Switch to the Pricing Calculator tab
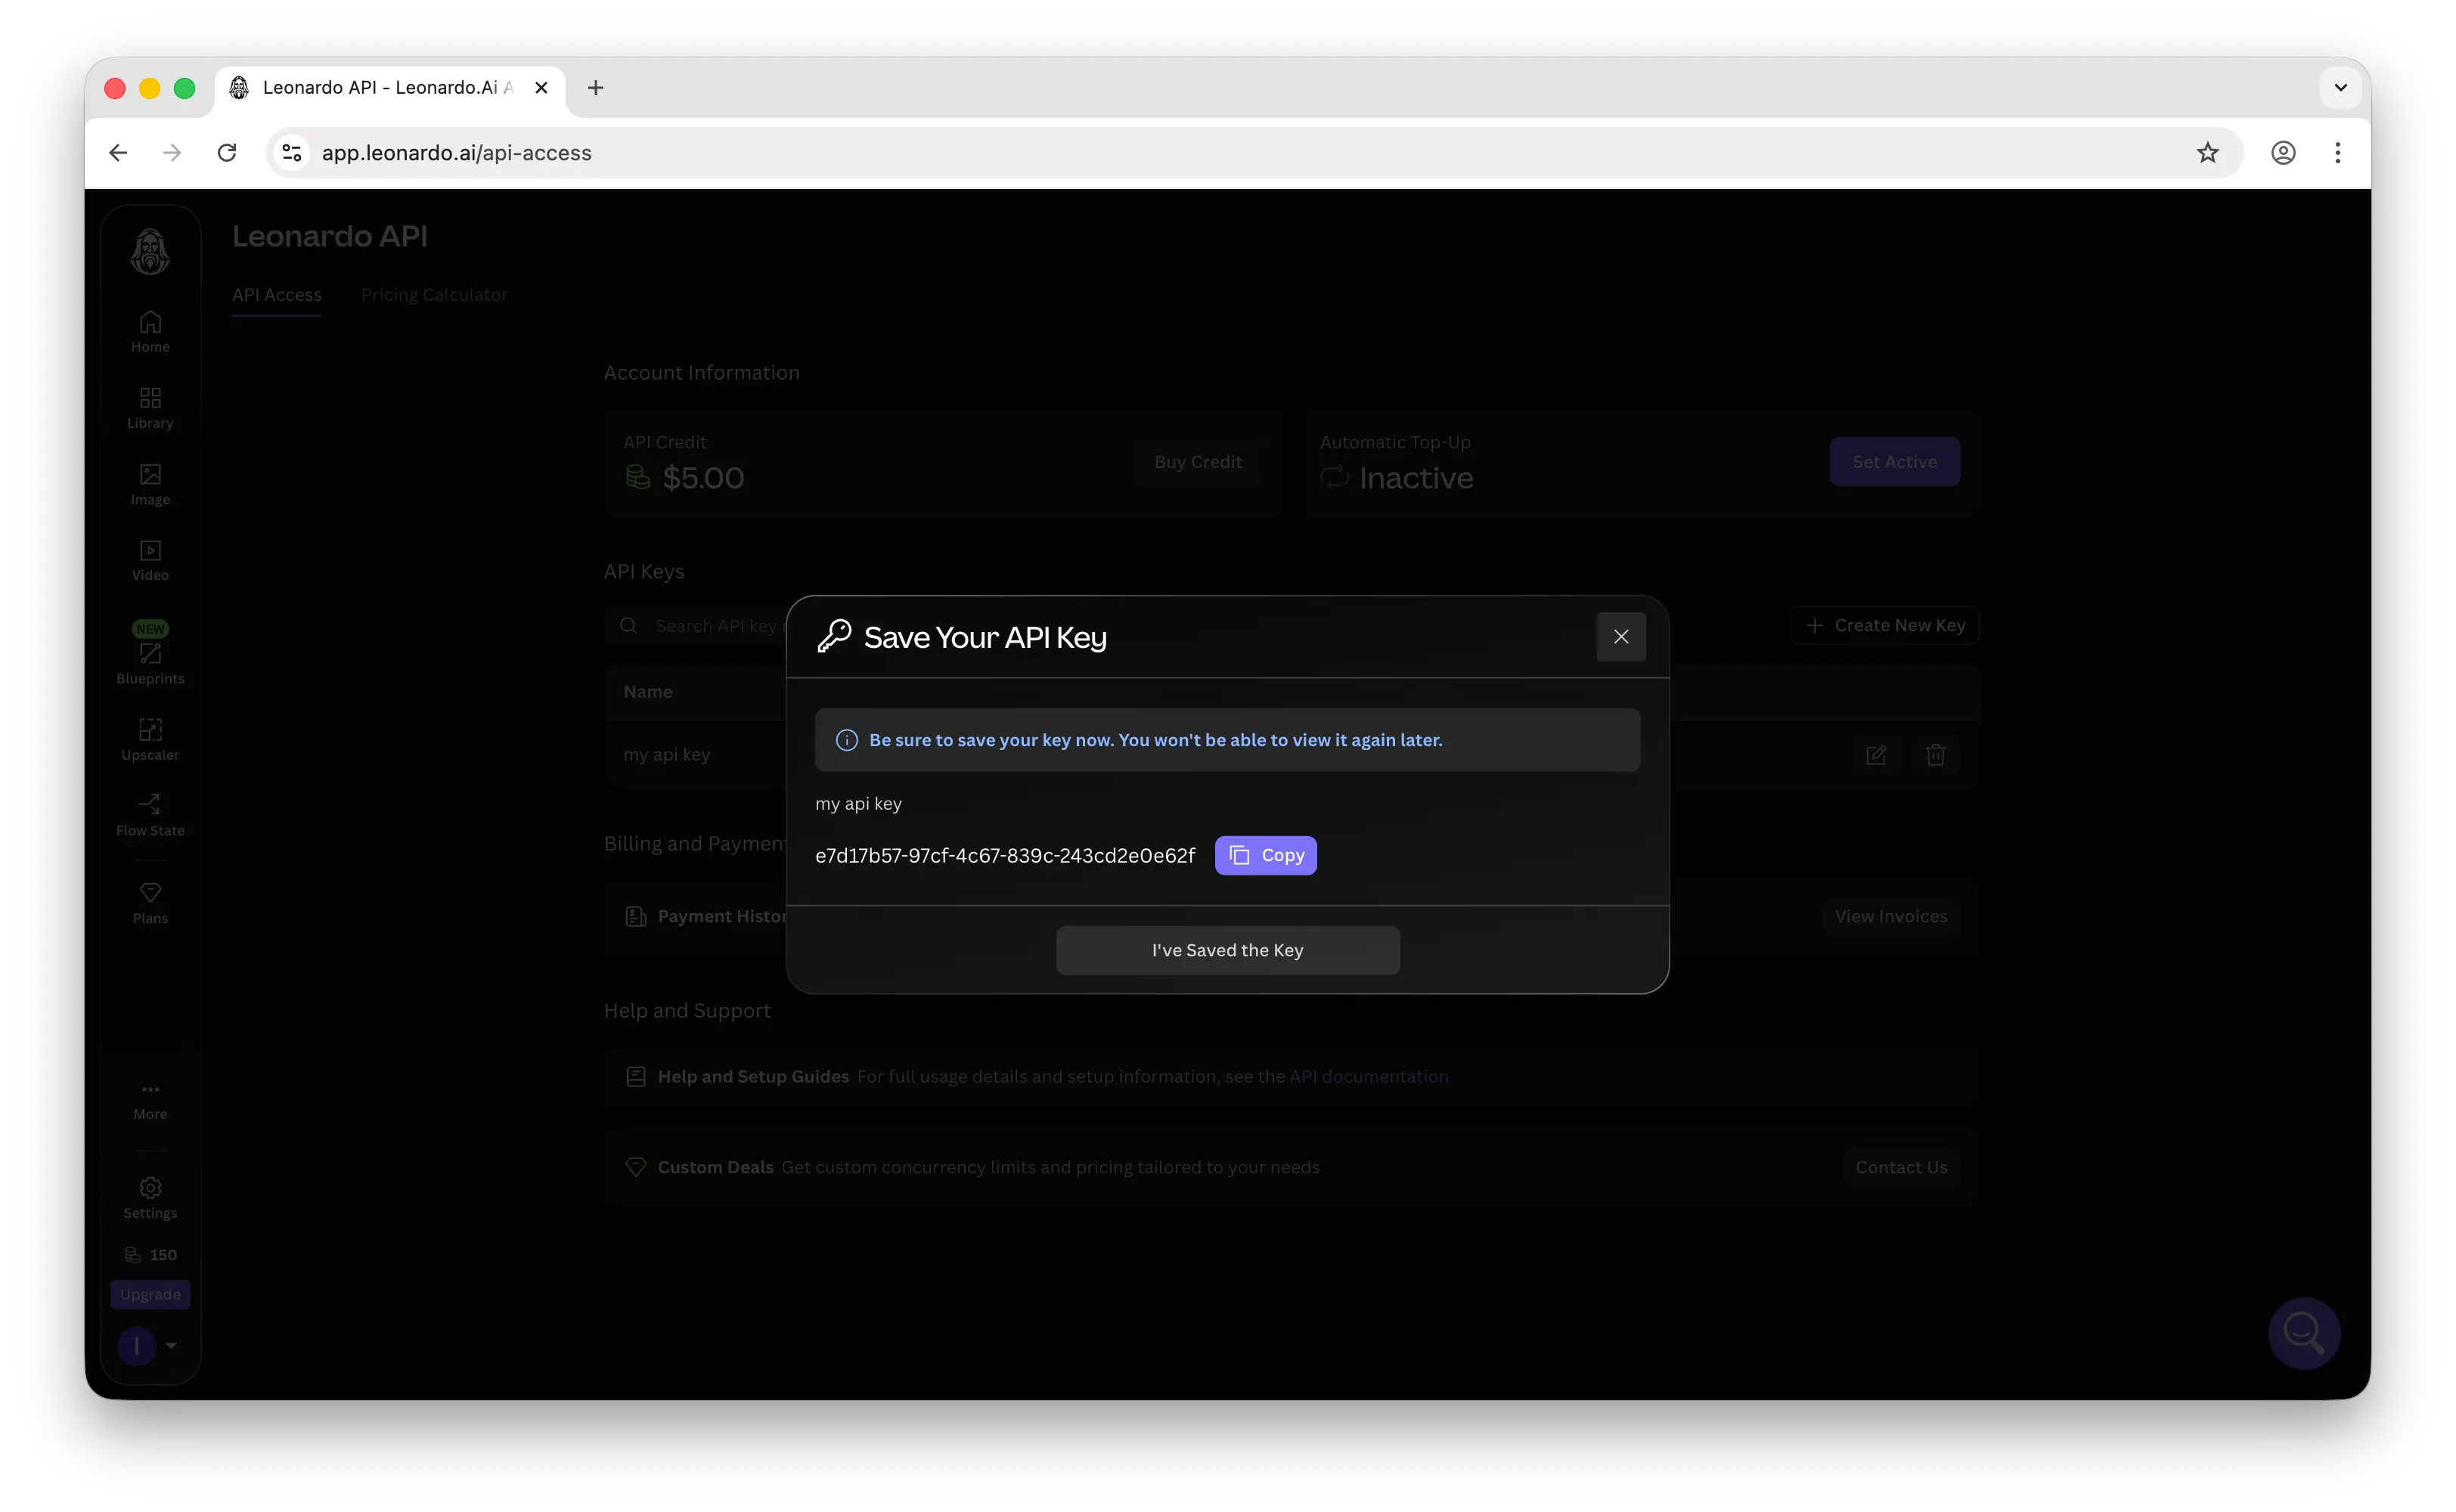Viewport: 2456px width, 1512px height. 435,295
